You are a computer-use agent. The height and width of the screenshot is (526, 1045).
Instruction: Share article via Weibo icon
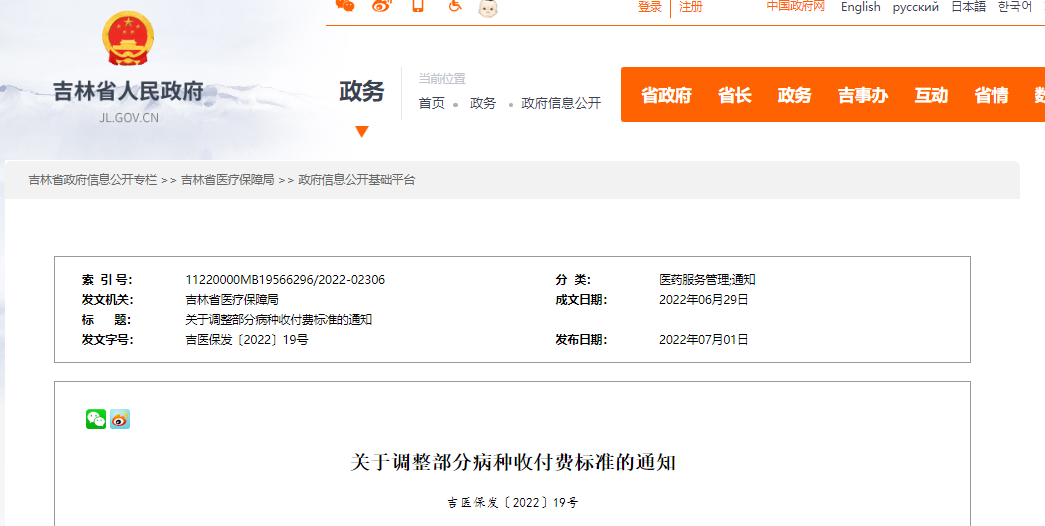pyautogui.click(x=120, y=419)
